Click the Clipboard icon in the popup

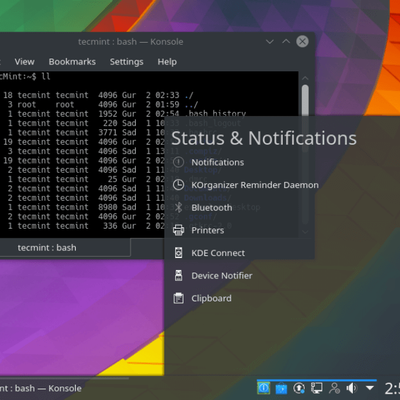pyautogui.click(x=179, y=298)
